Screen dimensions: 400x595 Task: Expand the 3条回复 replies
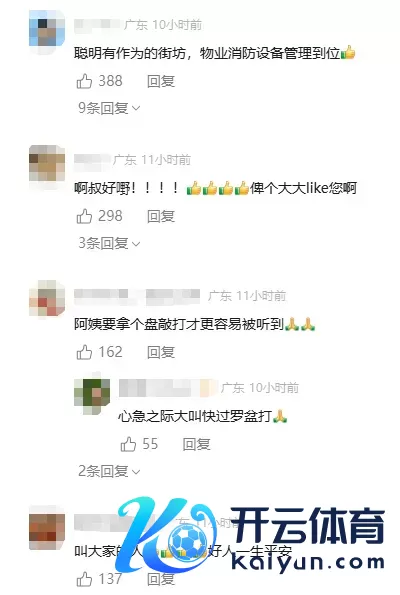coord(109,243)
